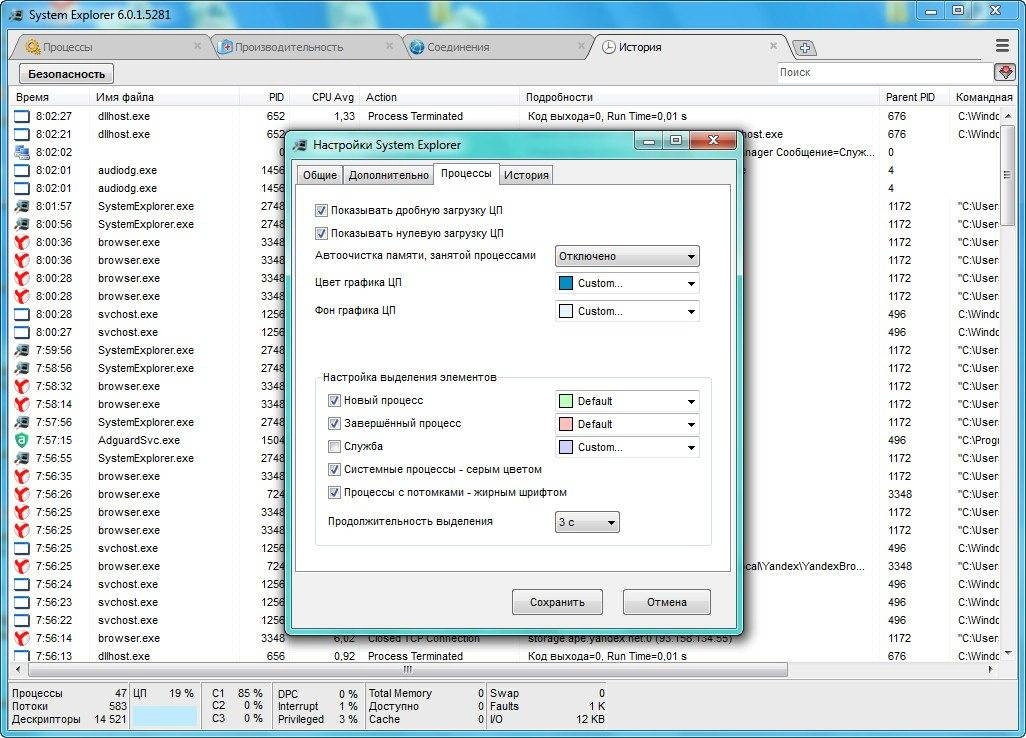Click the browser.exe icon at 8:00:36 first row
The height and width of the screenshot is (738, 1026).
click(x=22, y=242)
